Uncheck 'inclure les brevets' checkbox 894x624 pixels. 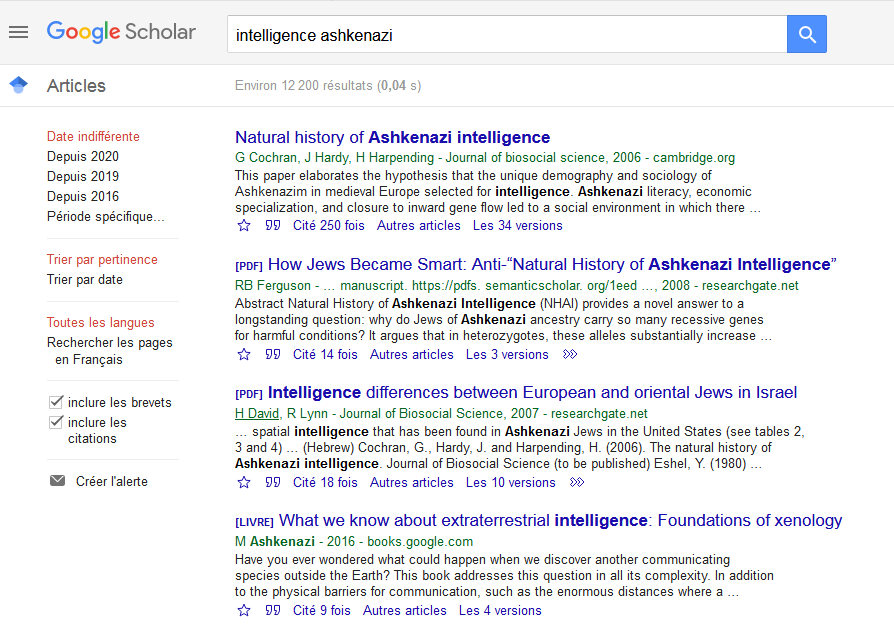pos(56,402)
